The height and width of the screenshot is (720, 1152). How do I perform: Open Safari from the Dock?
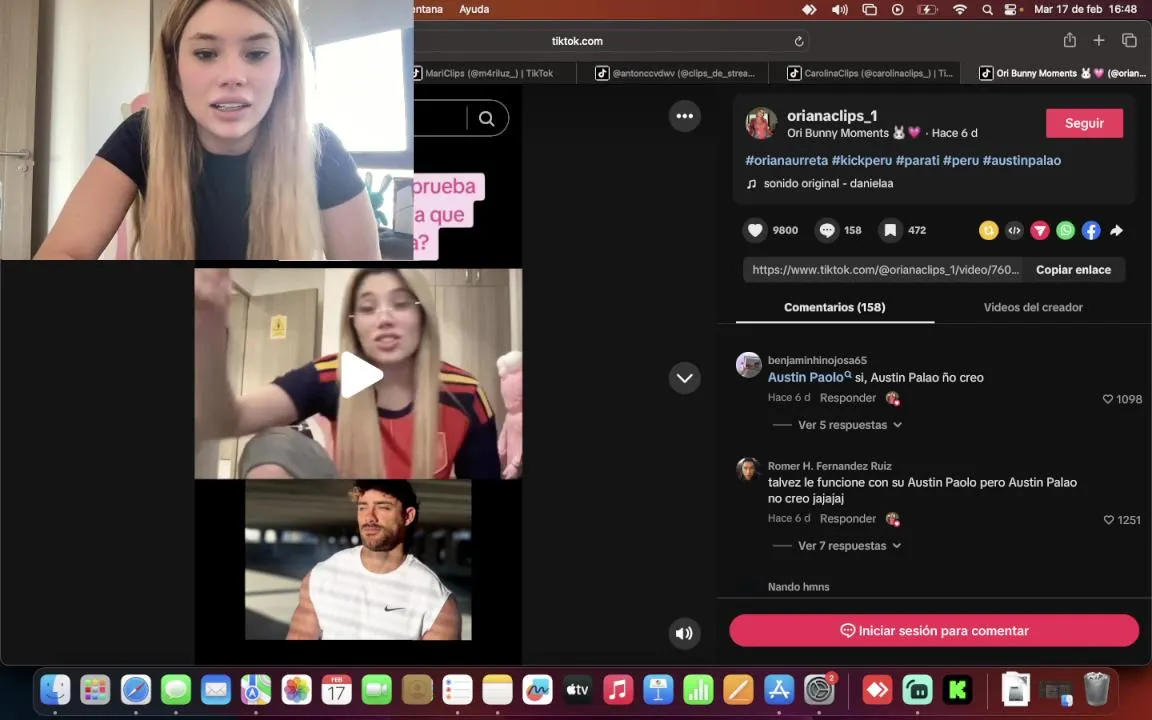(135, 689)
